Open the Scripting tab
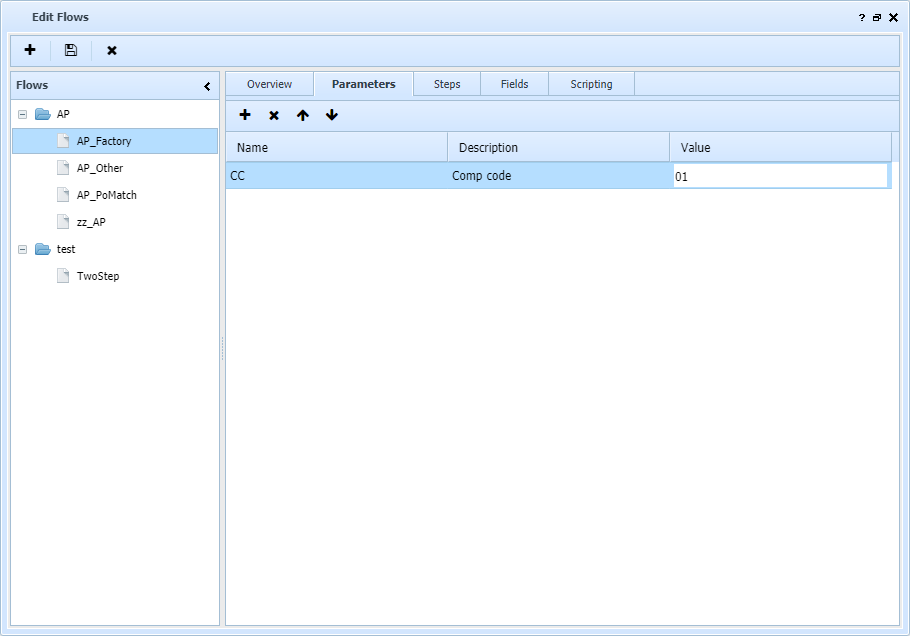This screenshot has height=636, width=910. 590,84
